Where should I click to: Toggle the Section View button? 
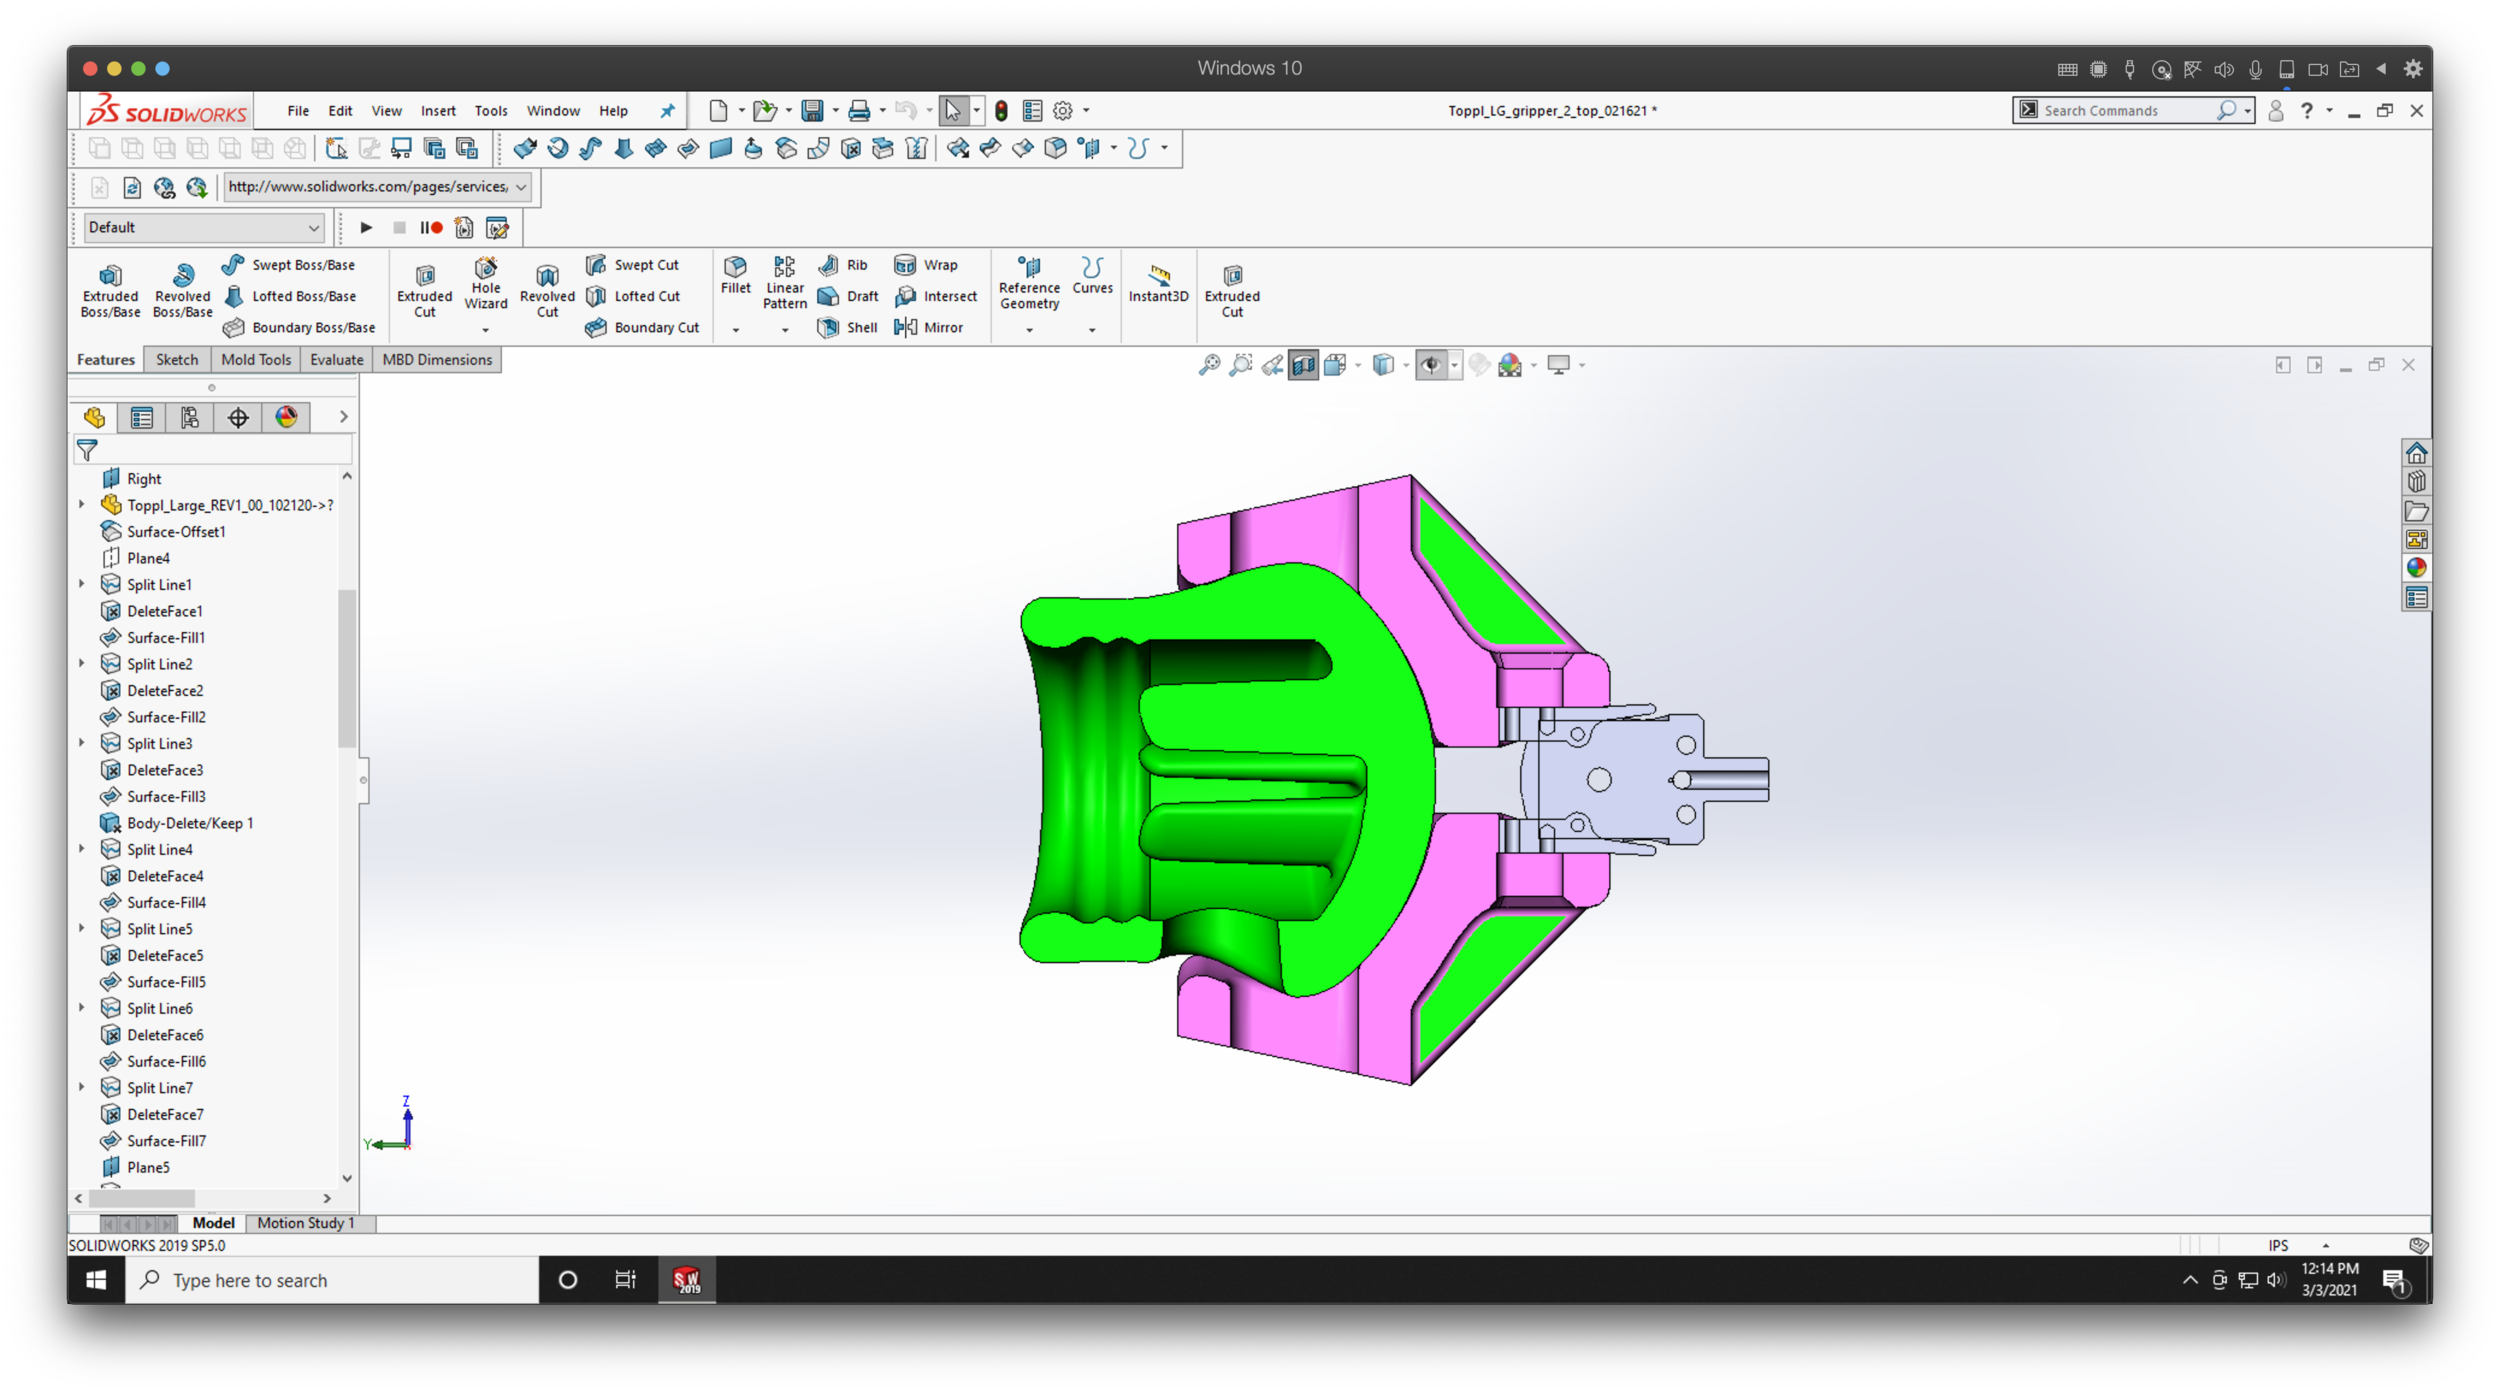1303,365
